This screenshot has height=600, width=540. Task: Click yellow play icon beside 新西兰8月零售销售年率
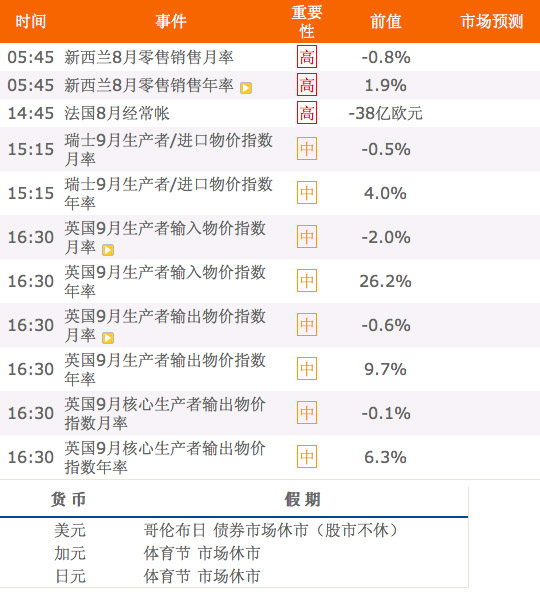click(246, 88)
